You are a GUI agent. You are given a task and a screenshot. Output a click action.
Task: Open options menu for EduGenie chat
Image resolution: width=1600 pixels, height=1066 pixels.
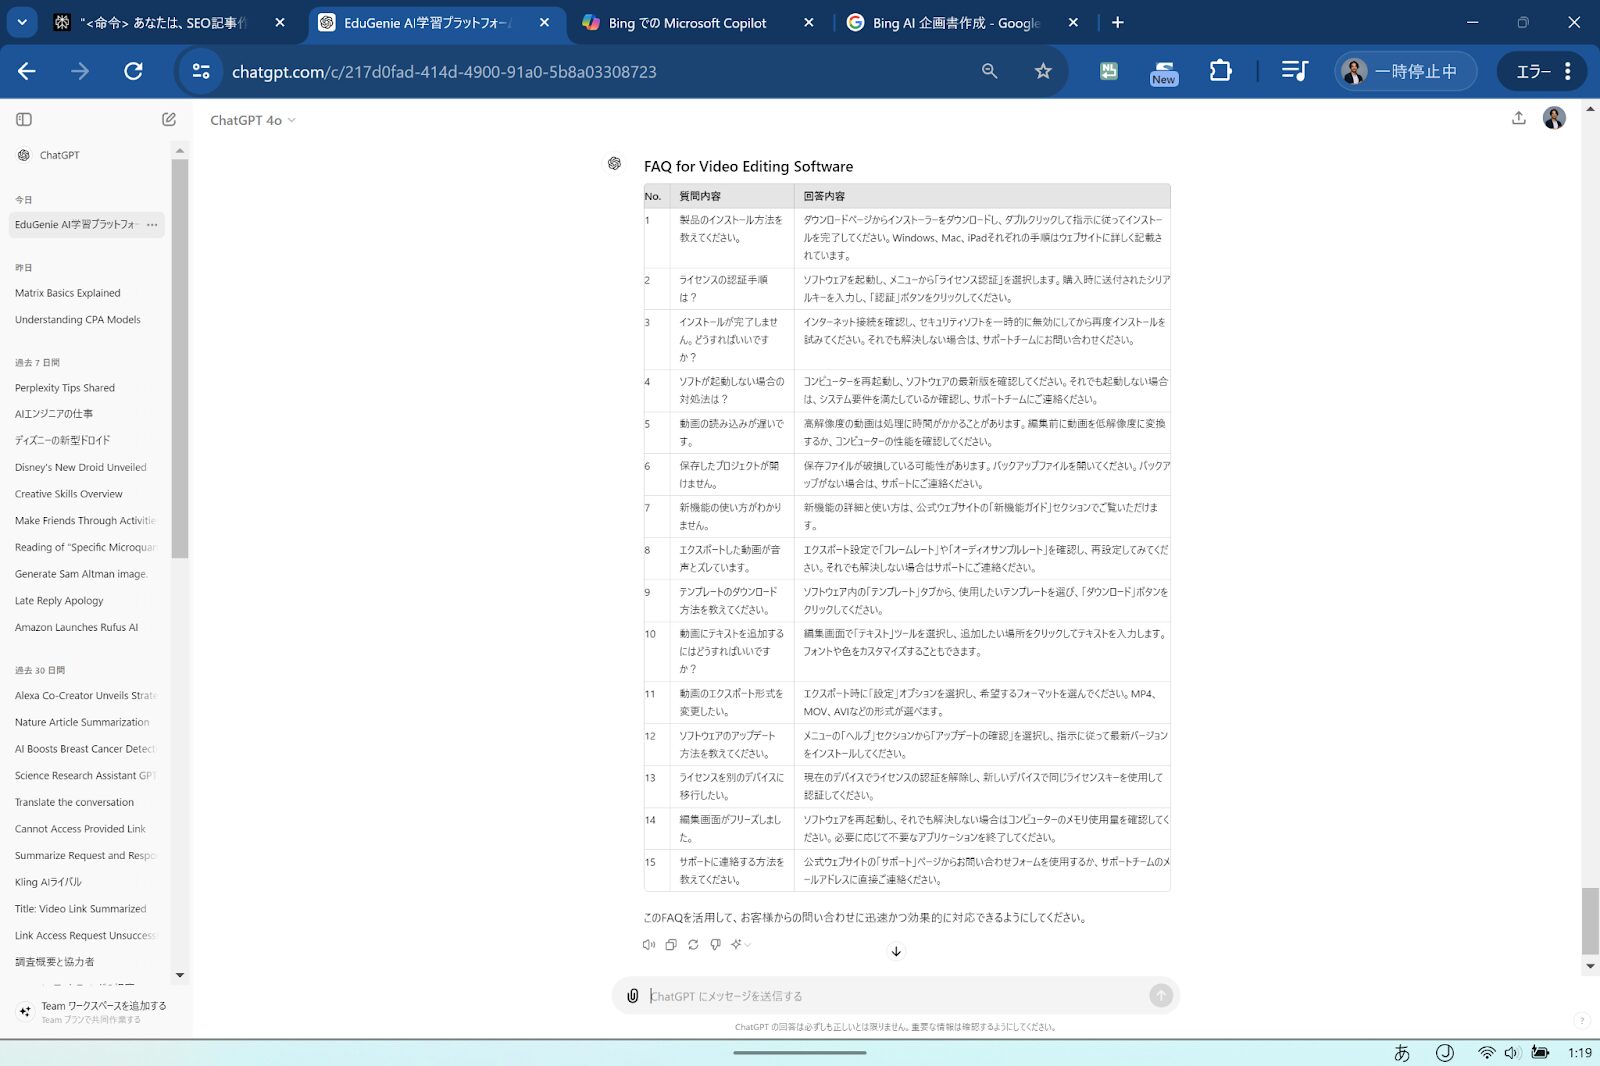(152, 225)
